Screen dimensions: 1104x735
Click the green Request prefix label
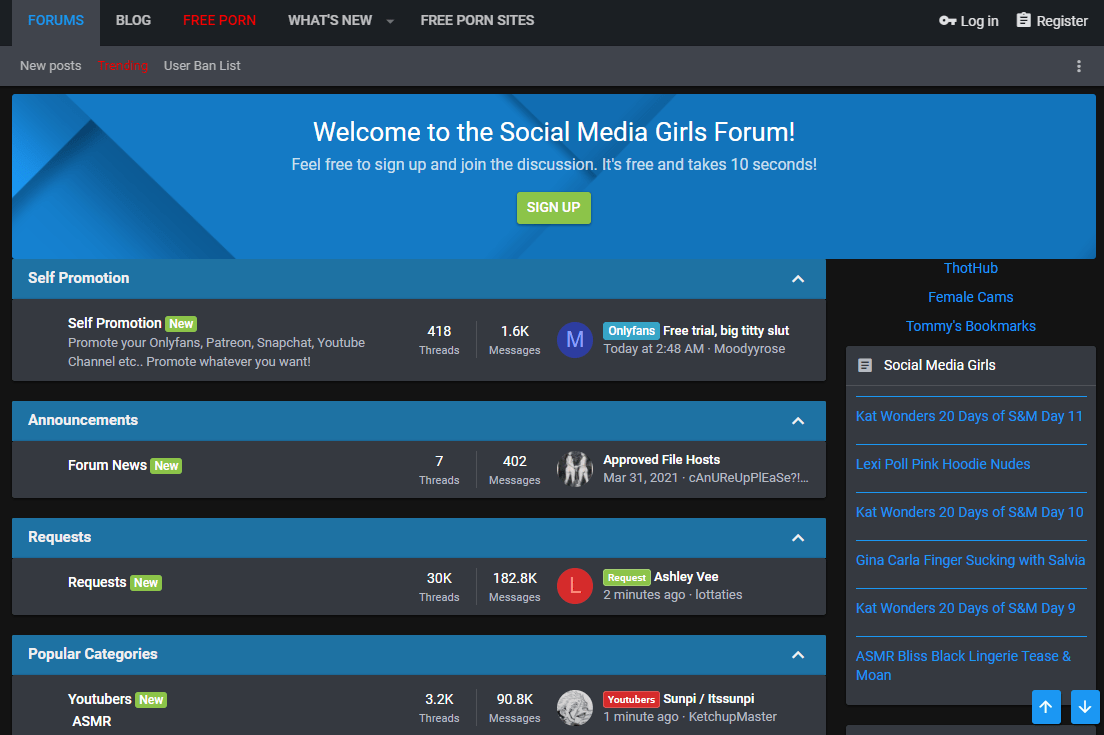627,577
